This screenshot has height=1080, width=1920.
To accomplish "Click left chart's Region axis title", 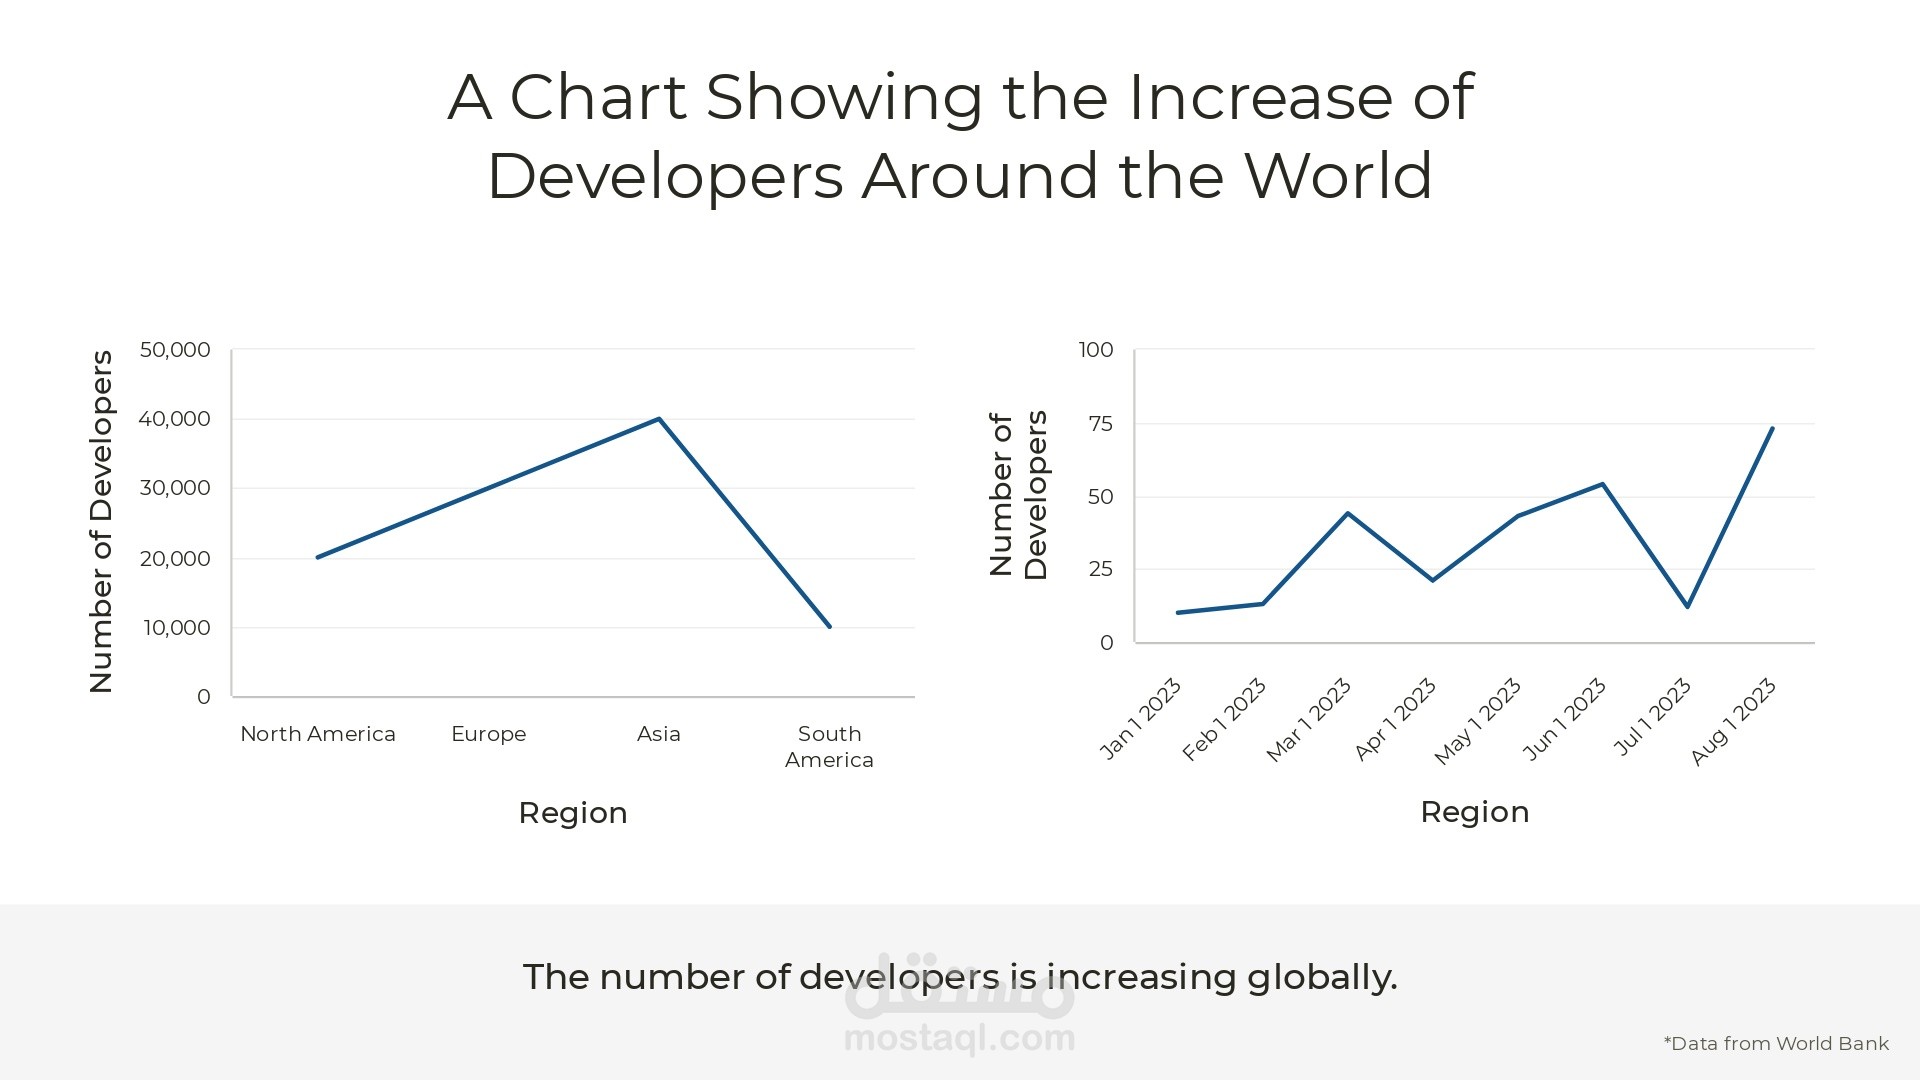I will (573, 813).
